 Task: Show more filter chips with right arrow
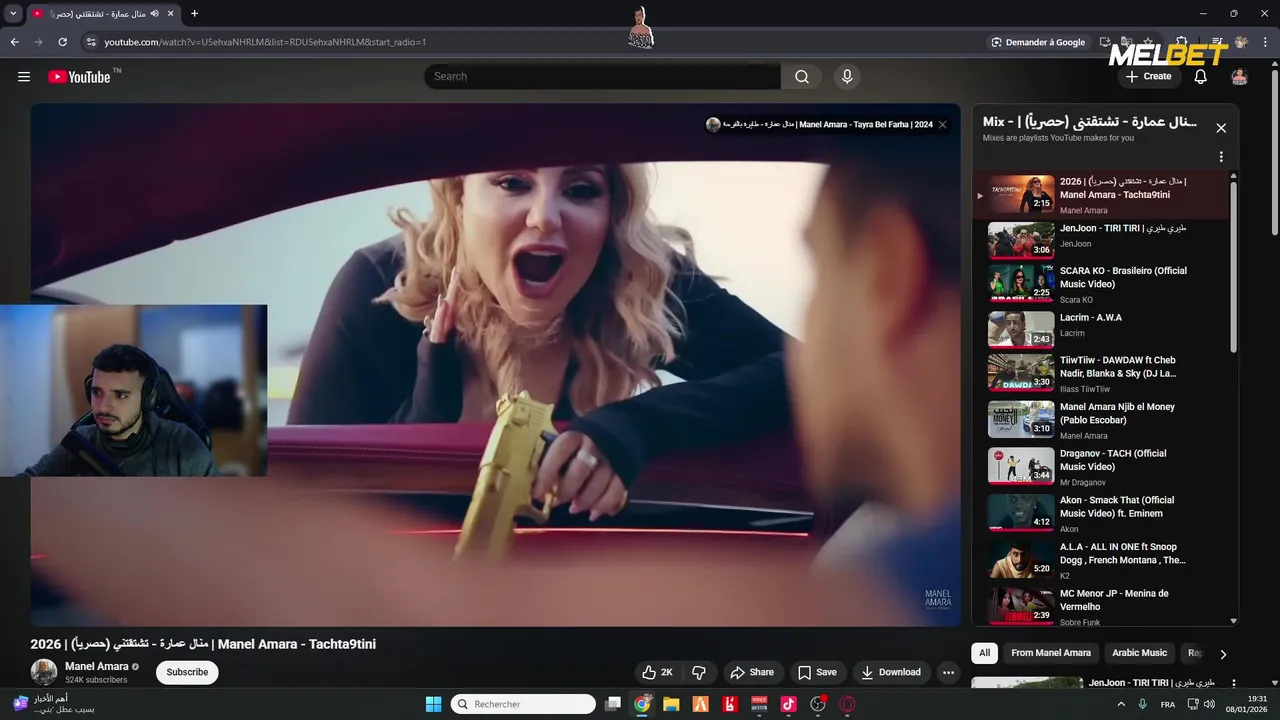1222,654
